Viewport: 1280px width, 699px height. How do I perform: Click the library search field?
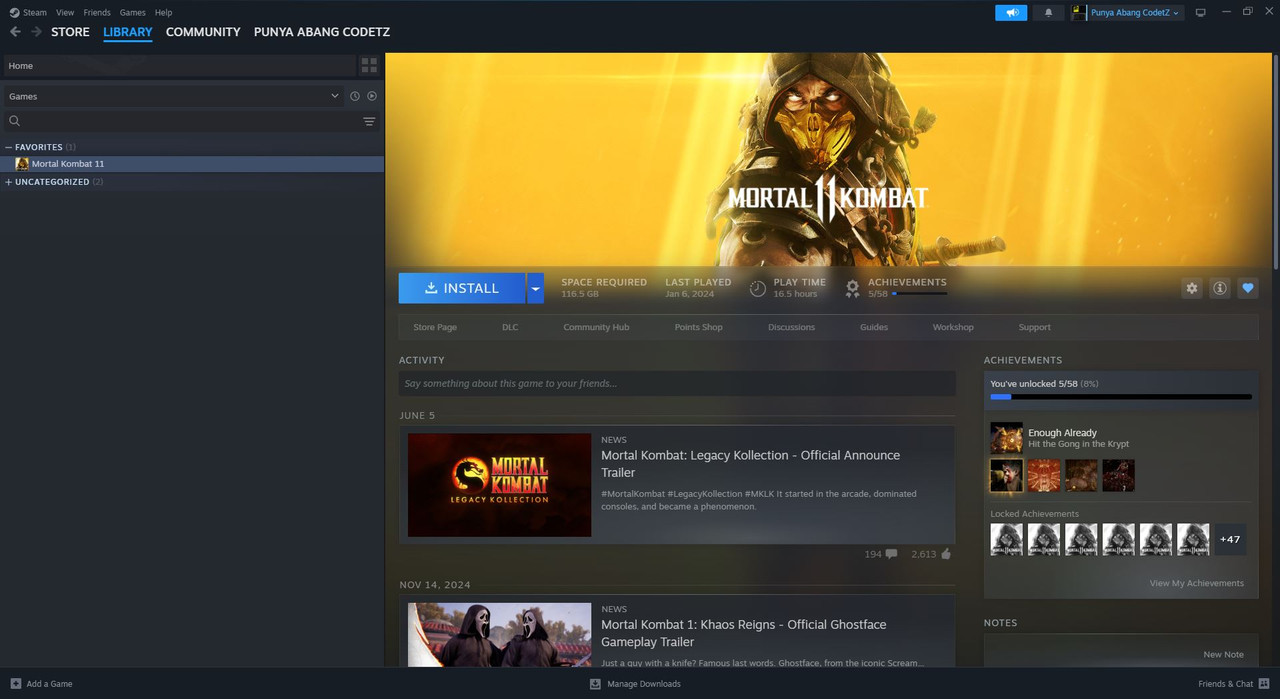(180, 121)
